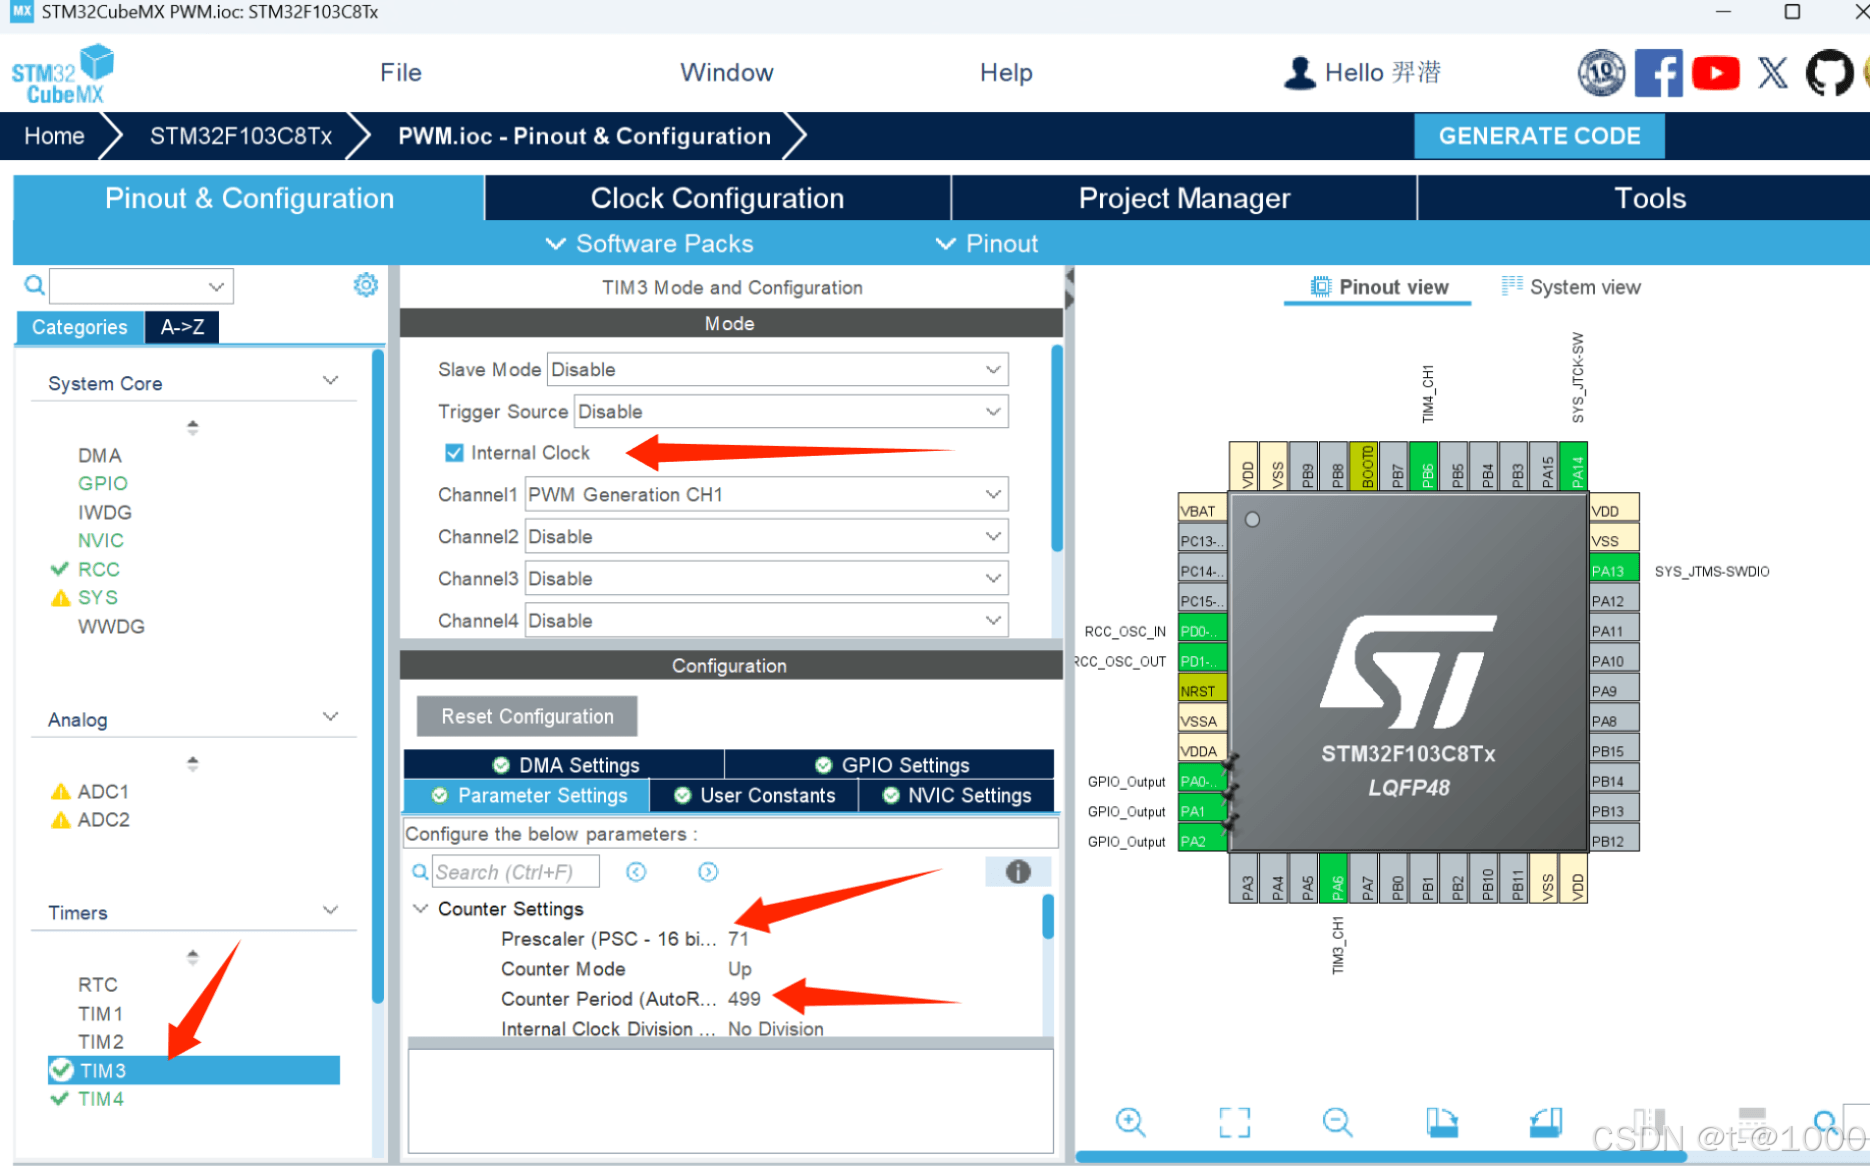This screenshot has height=1171, width=1870.
Task: Switch to the Project Manager tab
Action: (1184, 198)
